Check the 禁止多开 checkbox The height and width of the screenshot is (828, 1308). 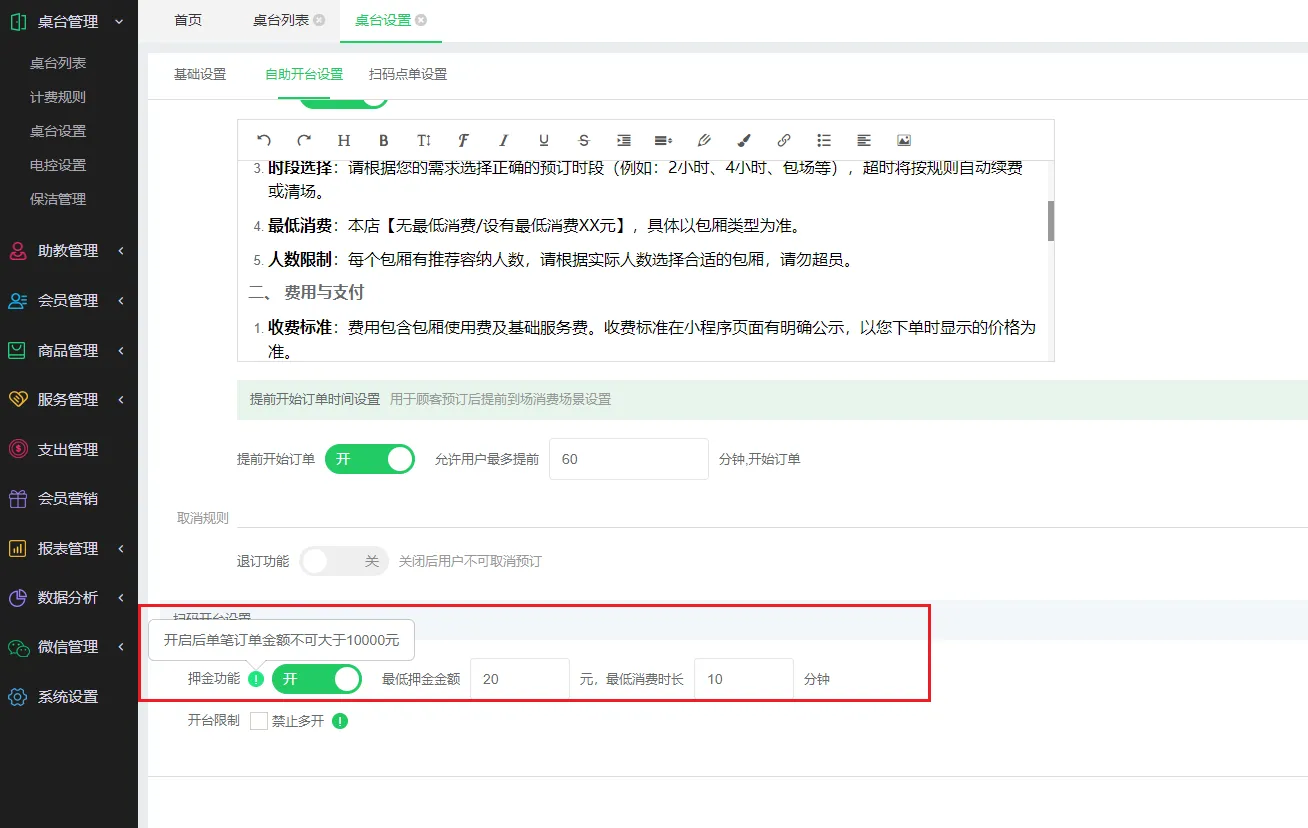pos(259,721)
